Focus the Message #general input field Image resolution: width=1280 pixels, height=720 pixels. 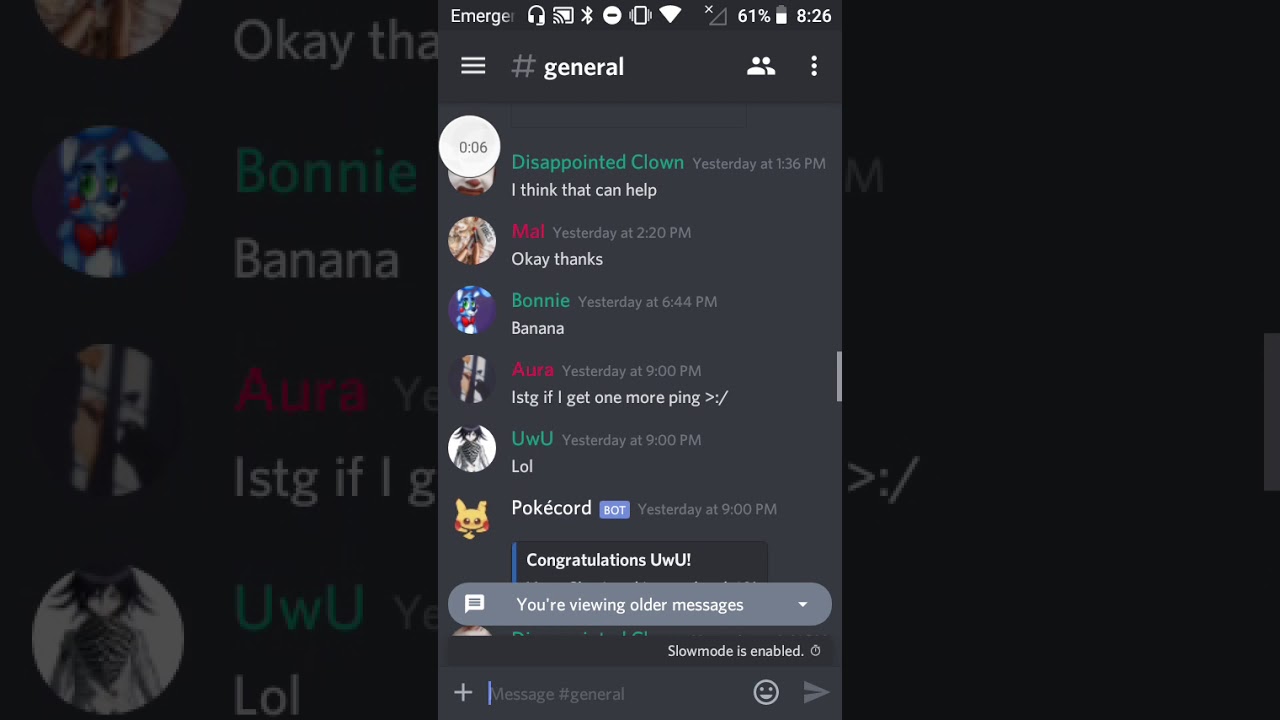pyautogui.click(x=615, y=693)
